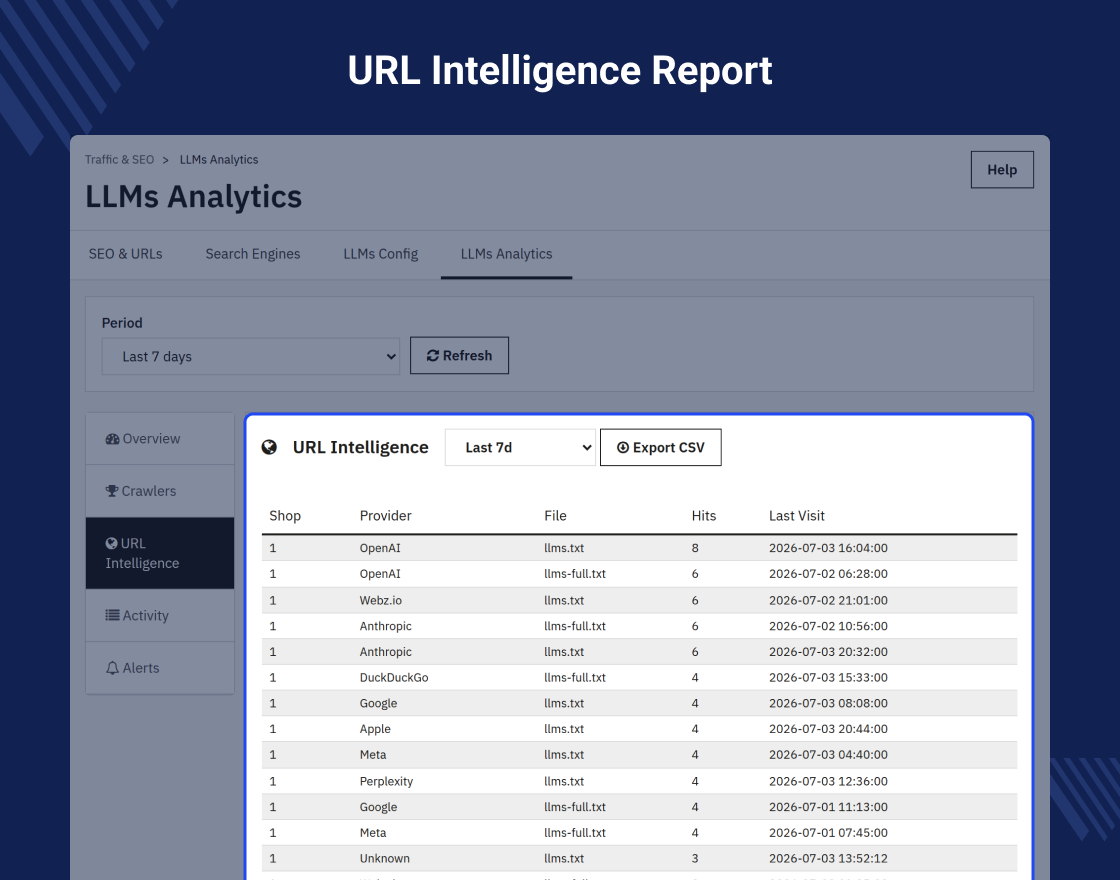Click the Overview dashboard icon in sidebar
Viewport: 1120px width, 880px height.
[112, 439]
